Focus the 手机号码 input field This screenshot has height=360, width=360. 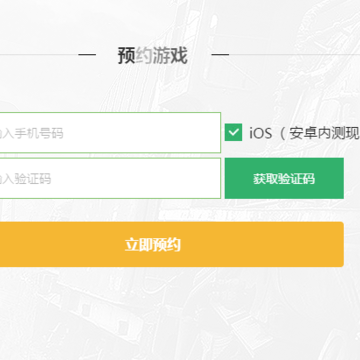pyautogui.click(x=110, y=133)
